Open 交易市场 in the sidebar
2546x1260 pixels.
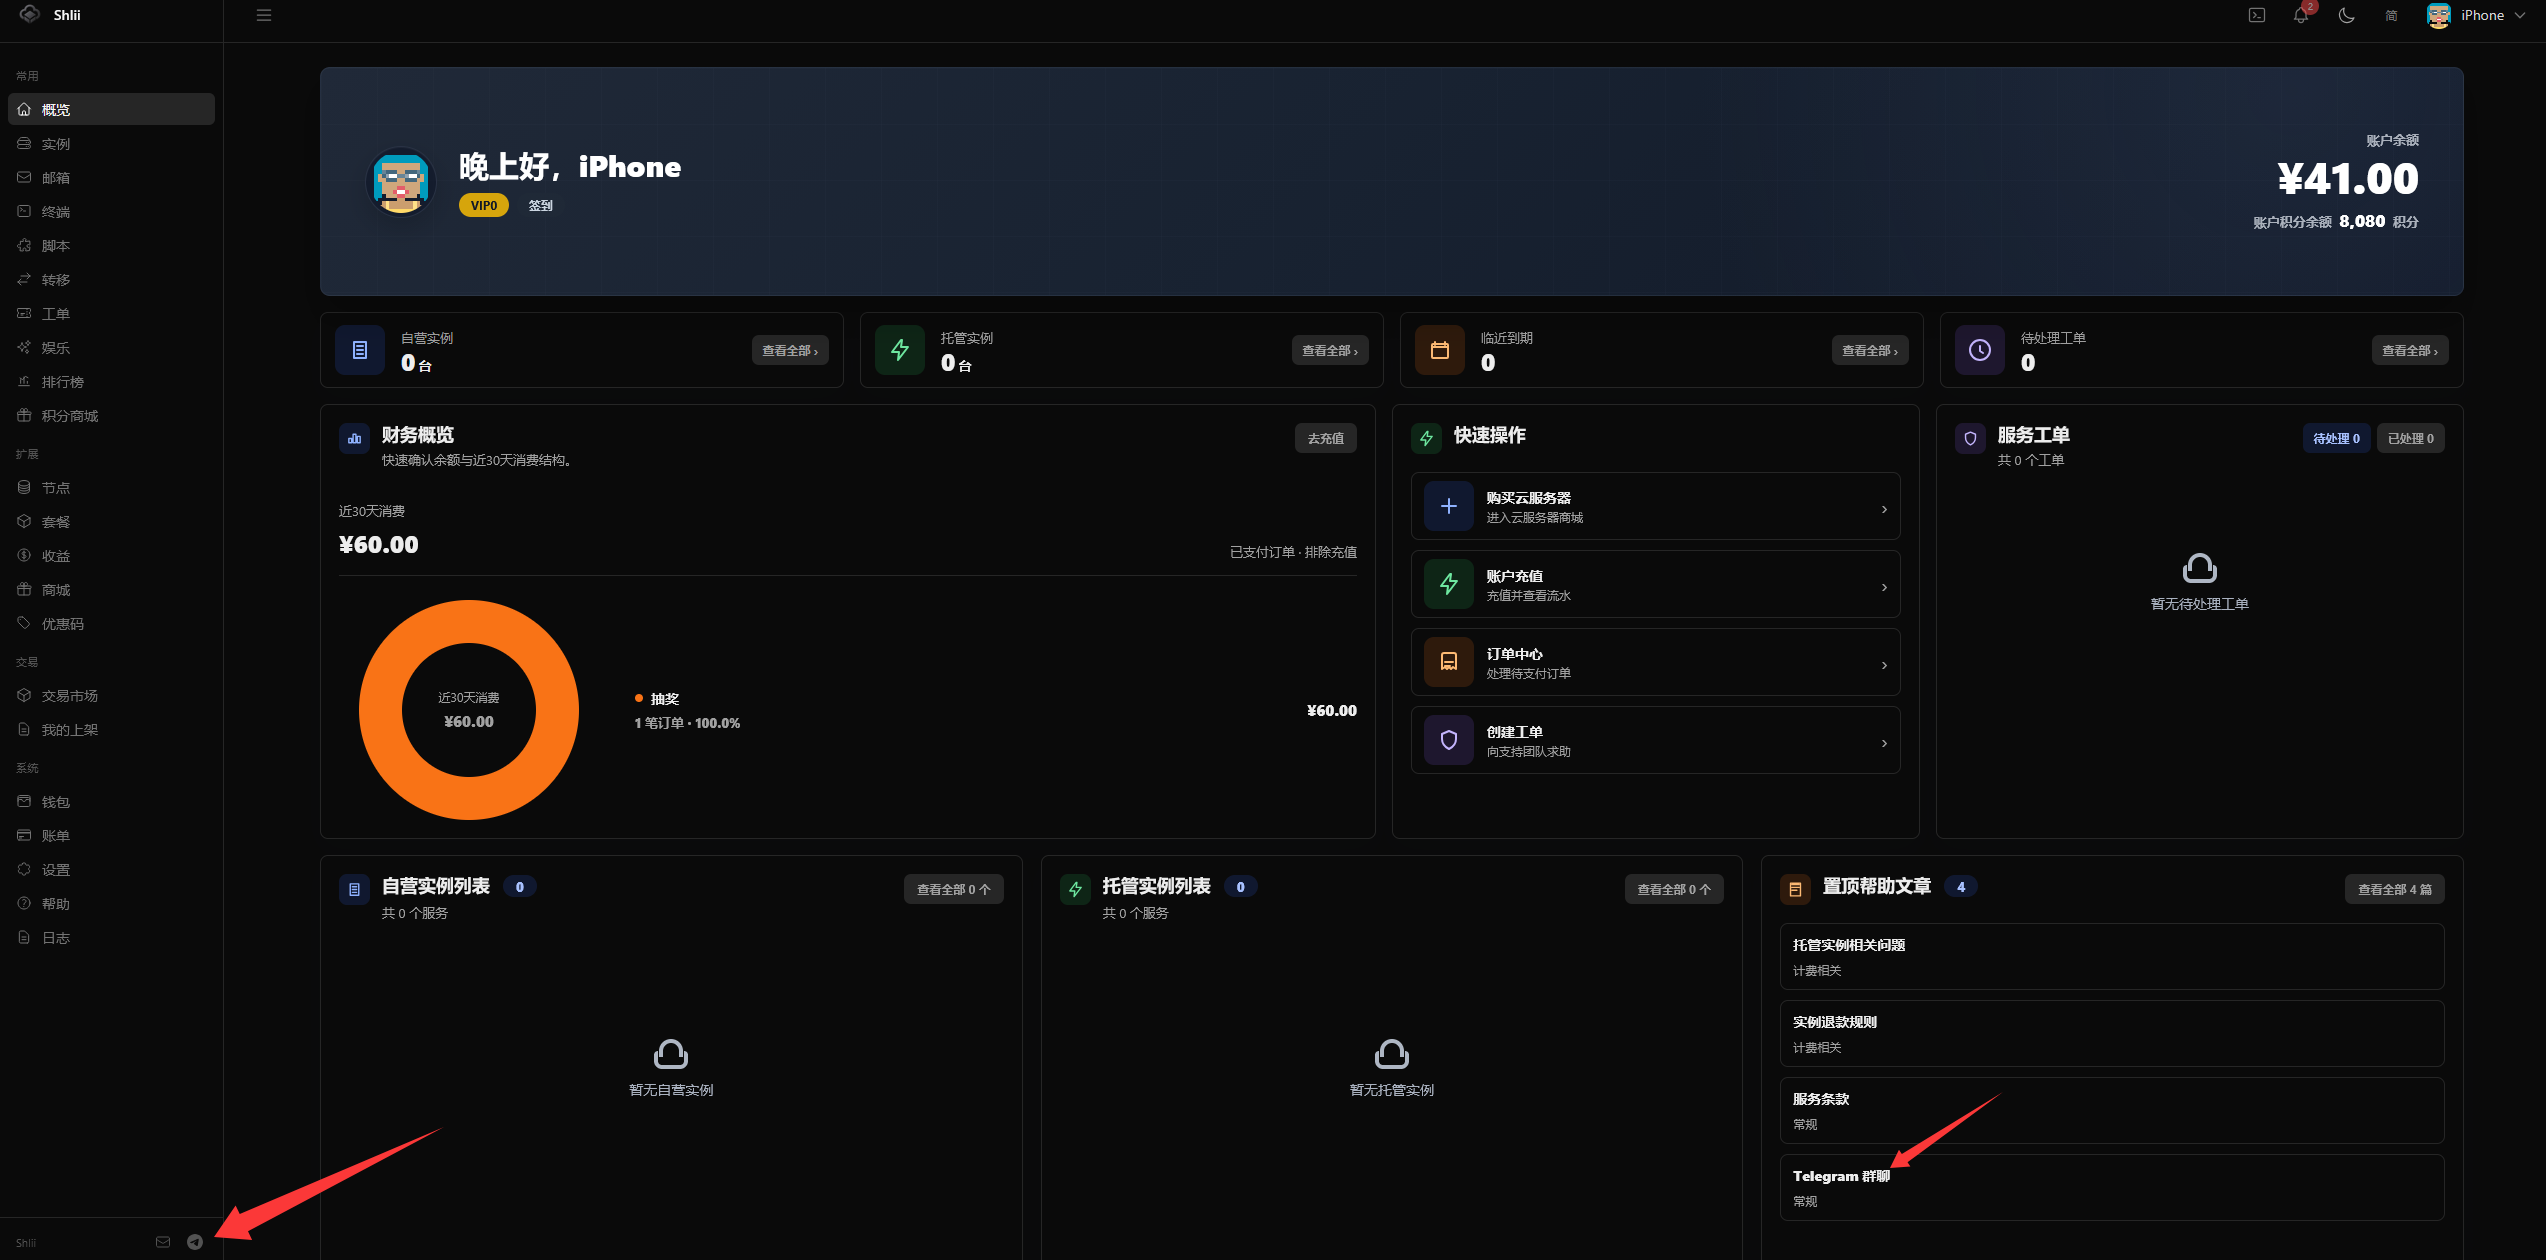[111, 695]
